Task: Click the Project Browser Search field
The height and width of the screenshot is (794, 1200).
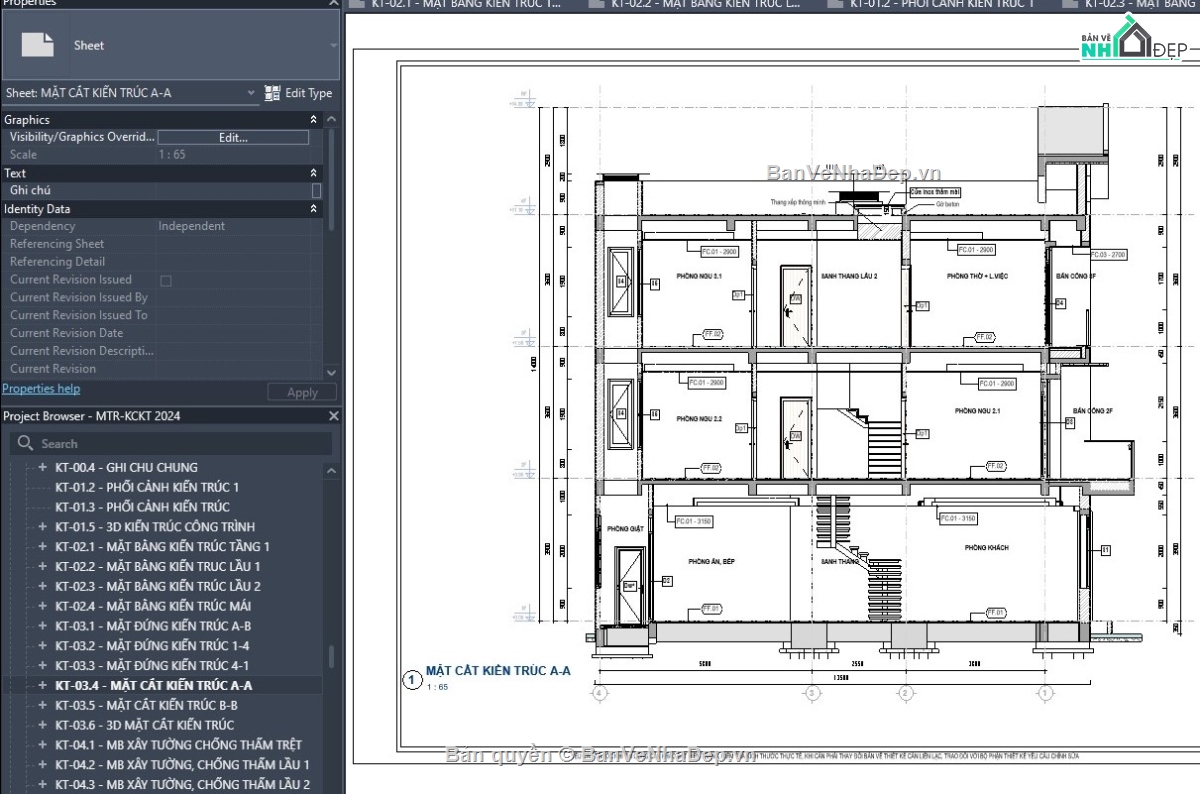Action: point(170,443)
